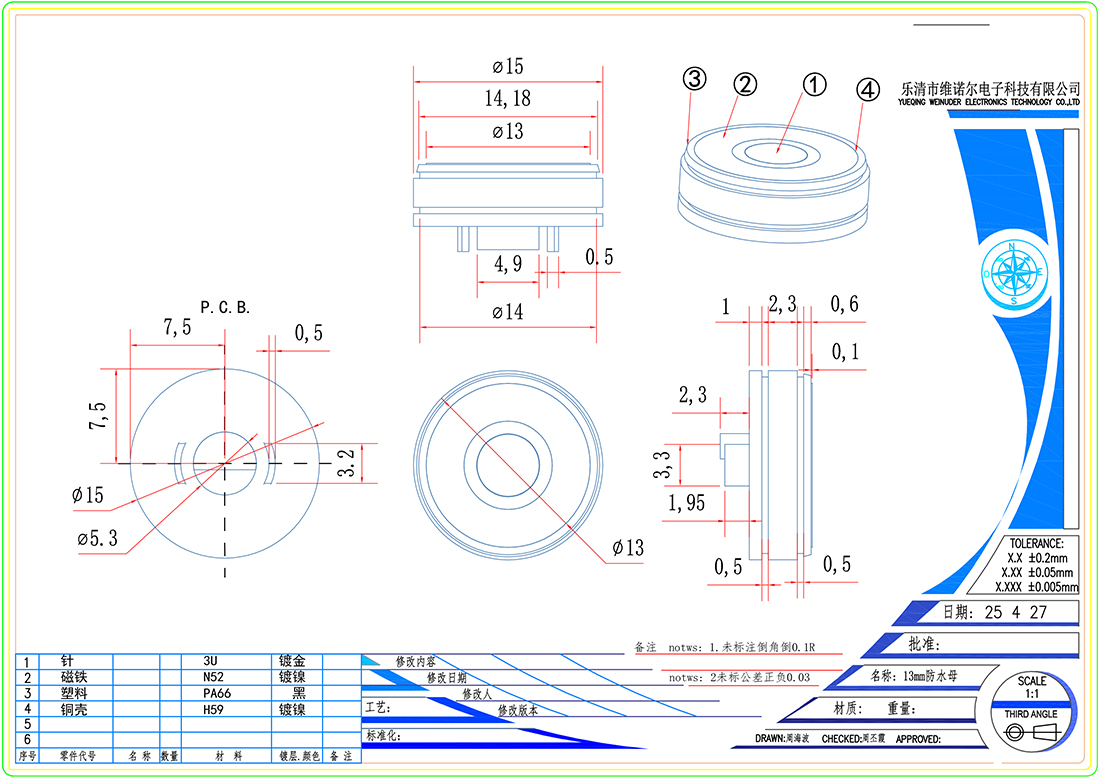The image size is (1100, 778).
Task: Click the compass rose logo
Action: click(x=1013, y=272)
